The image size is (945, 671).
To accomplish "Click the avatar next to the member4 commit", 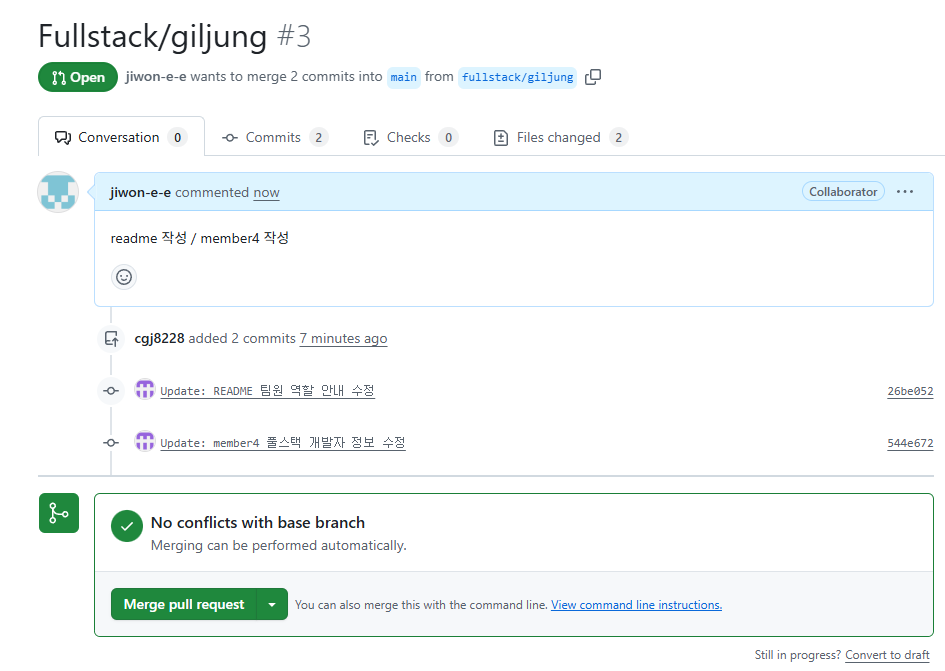I will [145, 441].
